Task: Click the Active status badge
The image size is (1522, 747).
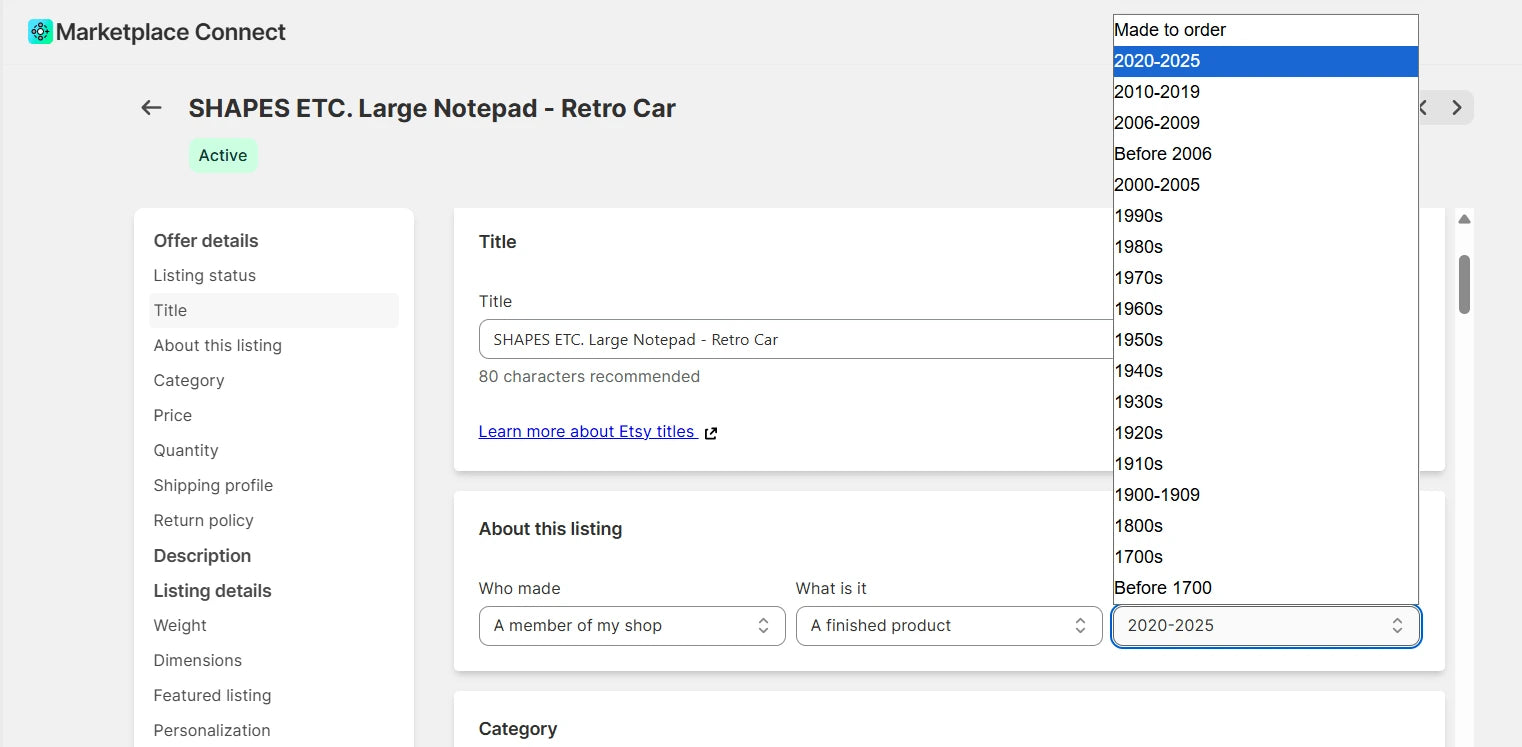Action: 223,155
